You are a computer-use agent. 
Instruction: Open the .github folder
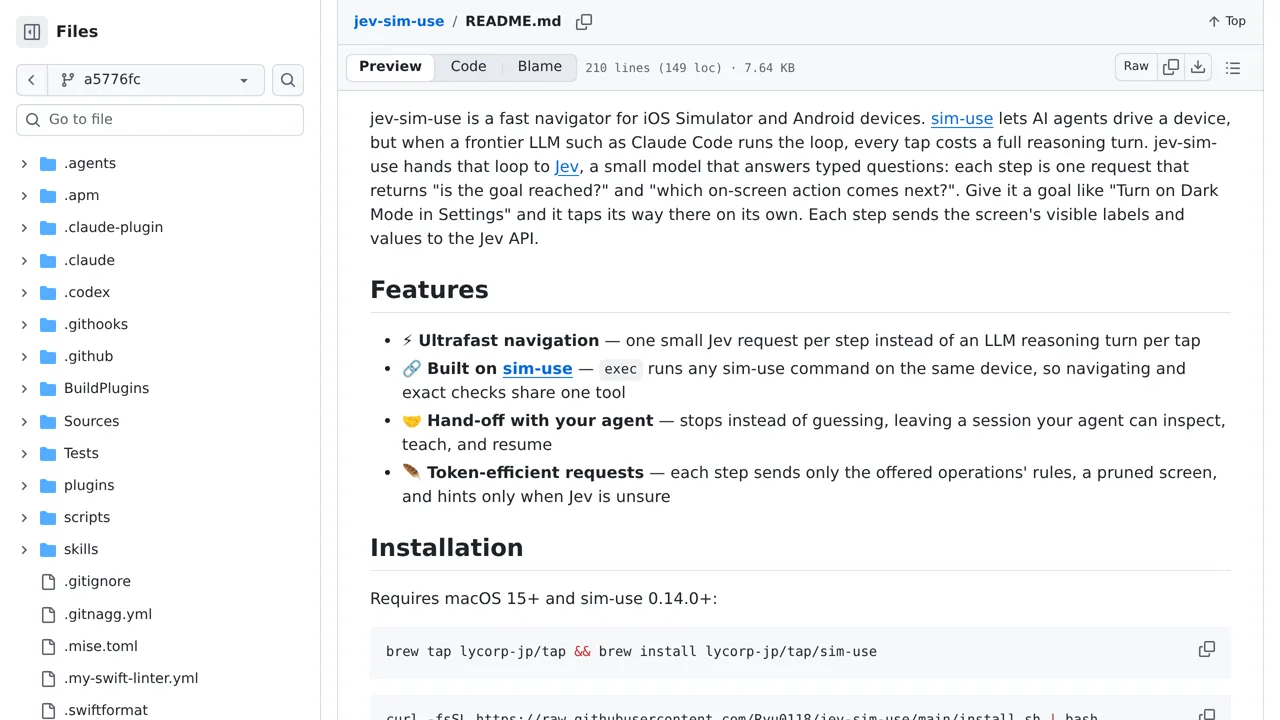point(88,356)
